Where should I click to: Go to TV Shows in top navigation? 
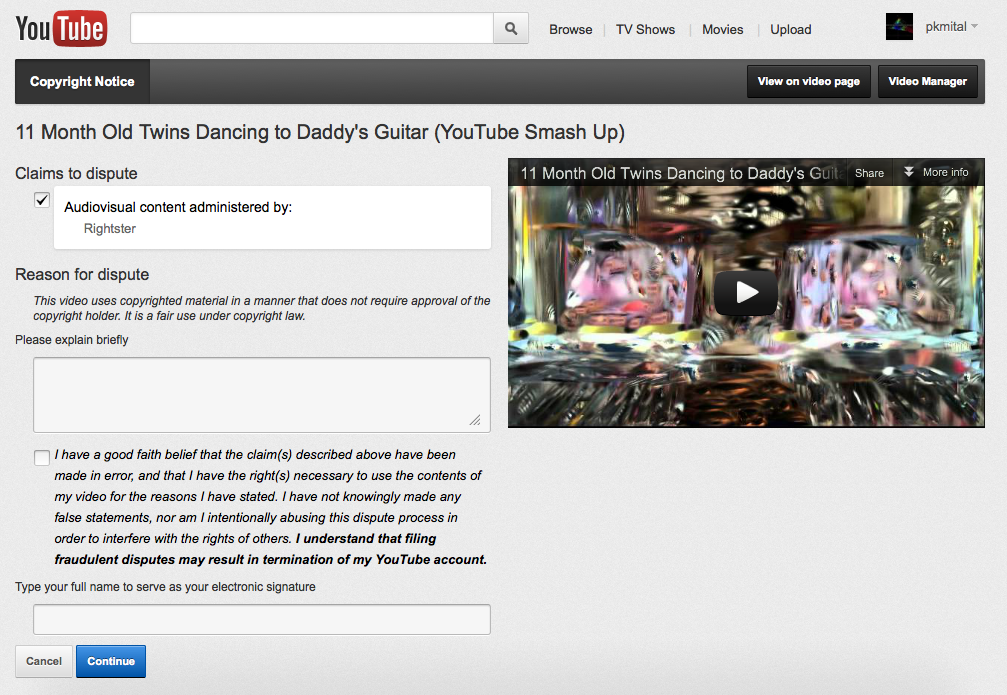click(645, 29)
